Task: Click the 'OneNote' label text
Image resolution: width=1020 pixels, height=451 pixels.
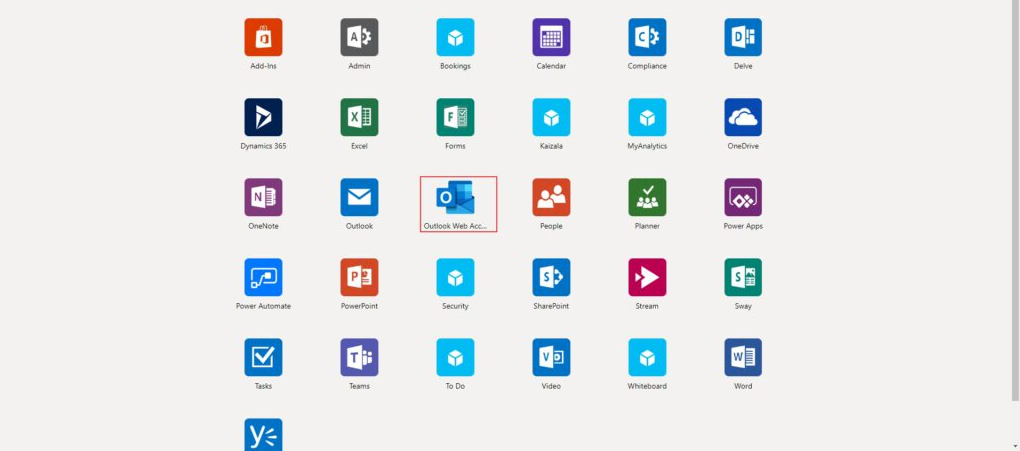Action: pos(263,226)
